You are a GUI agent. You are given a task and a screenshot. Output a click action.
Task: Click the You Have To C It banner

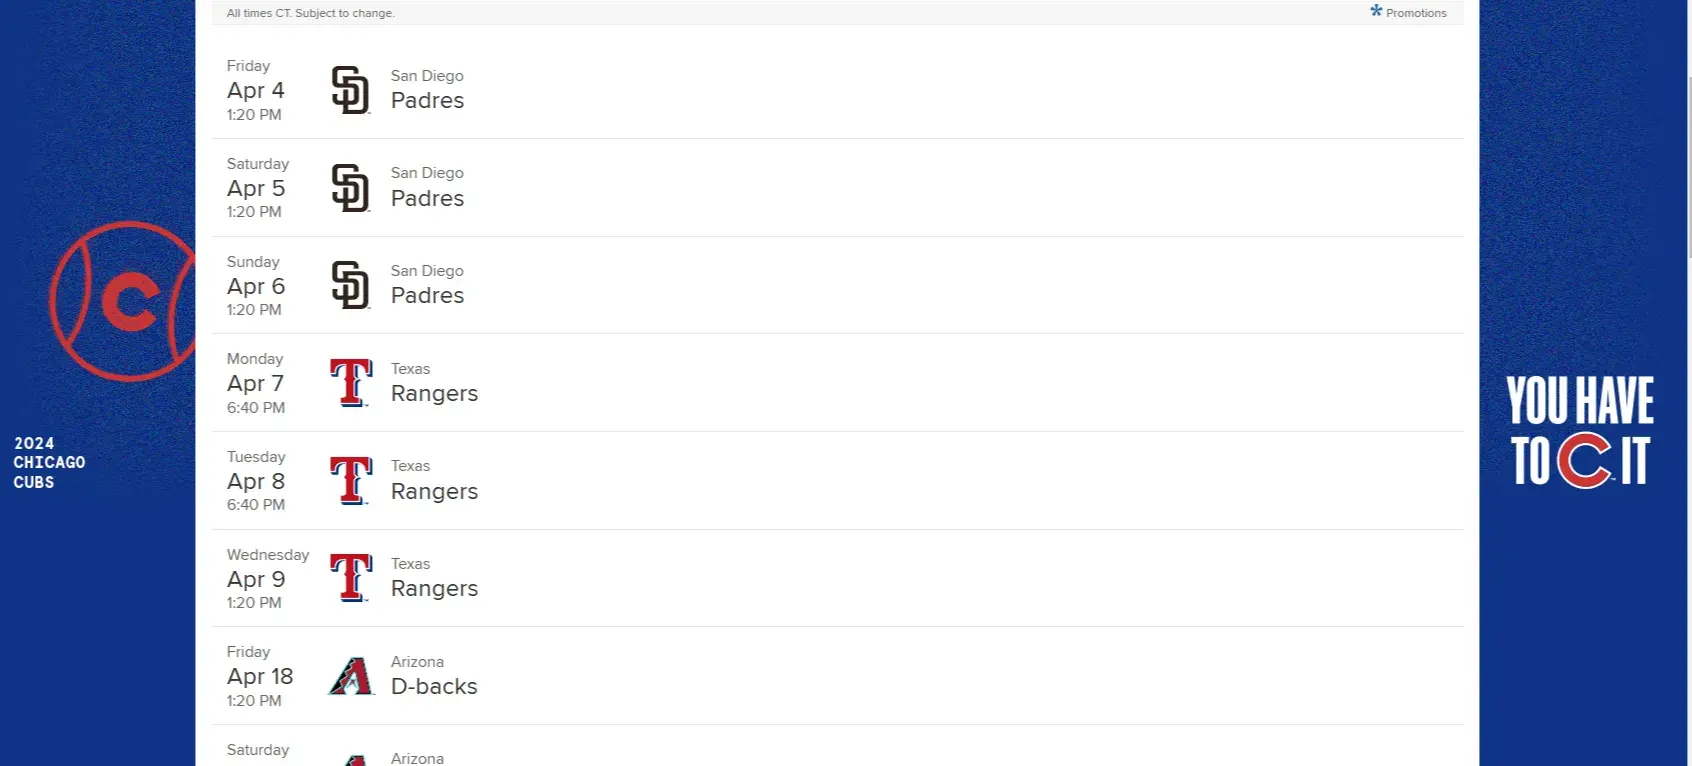click(x=1580, y=431)
